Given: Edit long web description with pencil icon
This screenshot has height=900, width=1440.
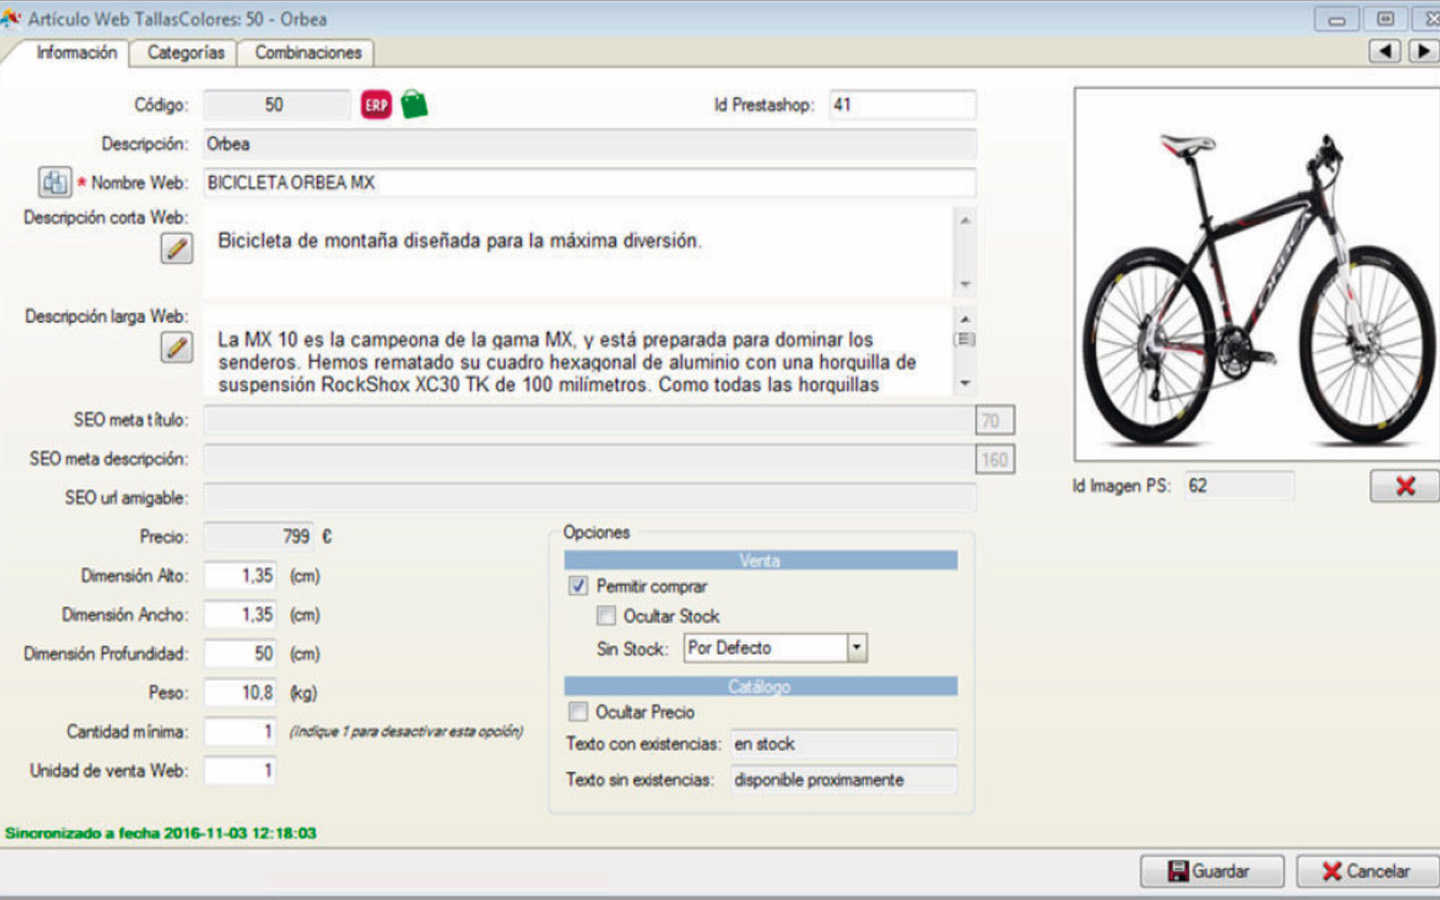Looking at the screenshot, I should 177,347.
